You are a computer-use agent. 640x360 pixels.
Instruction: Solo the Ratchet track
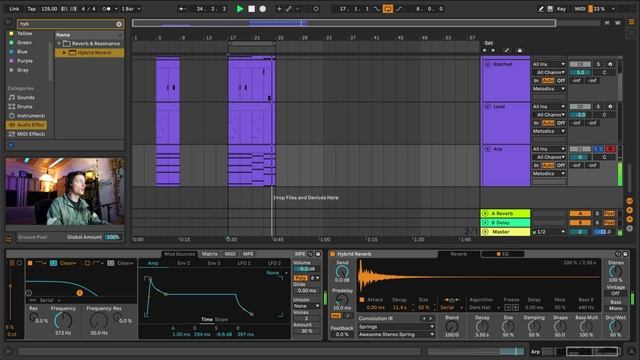pyautogui.click(x=598, y=64)
